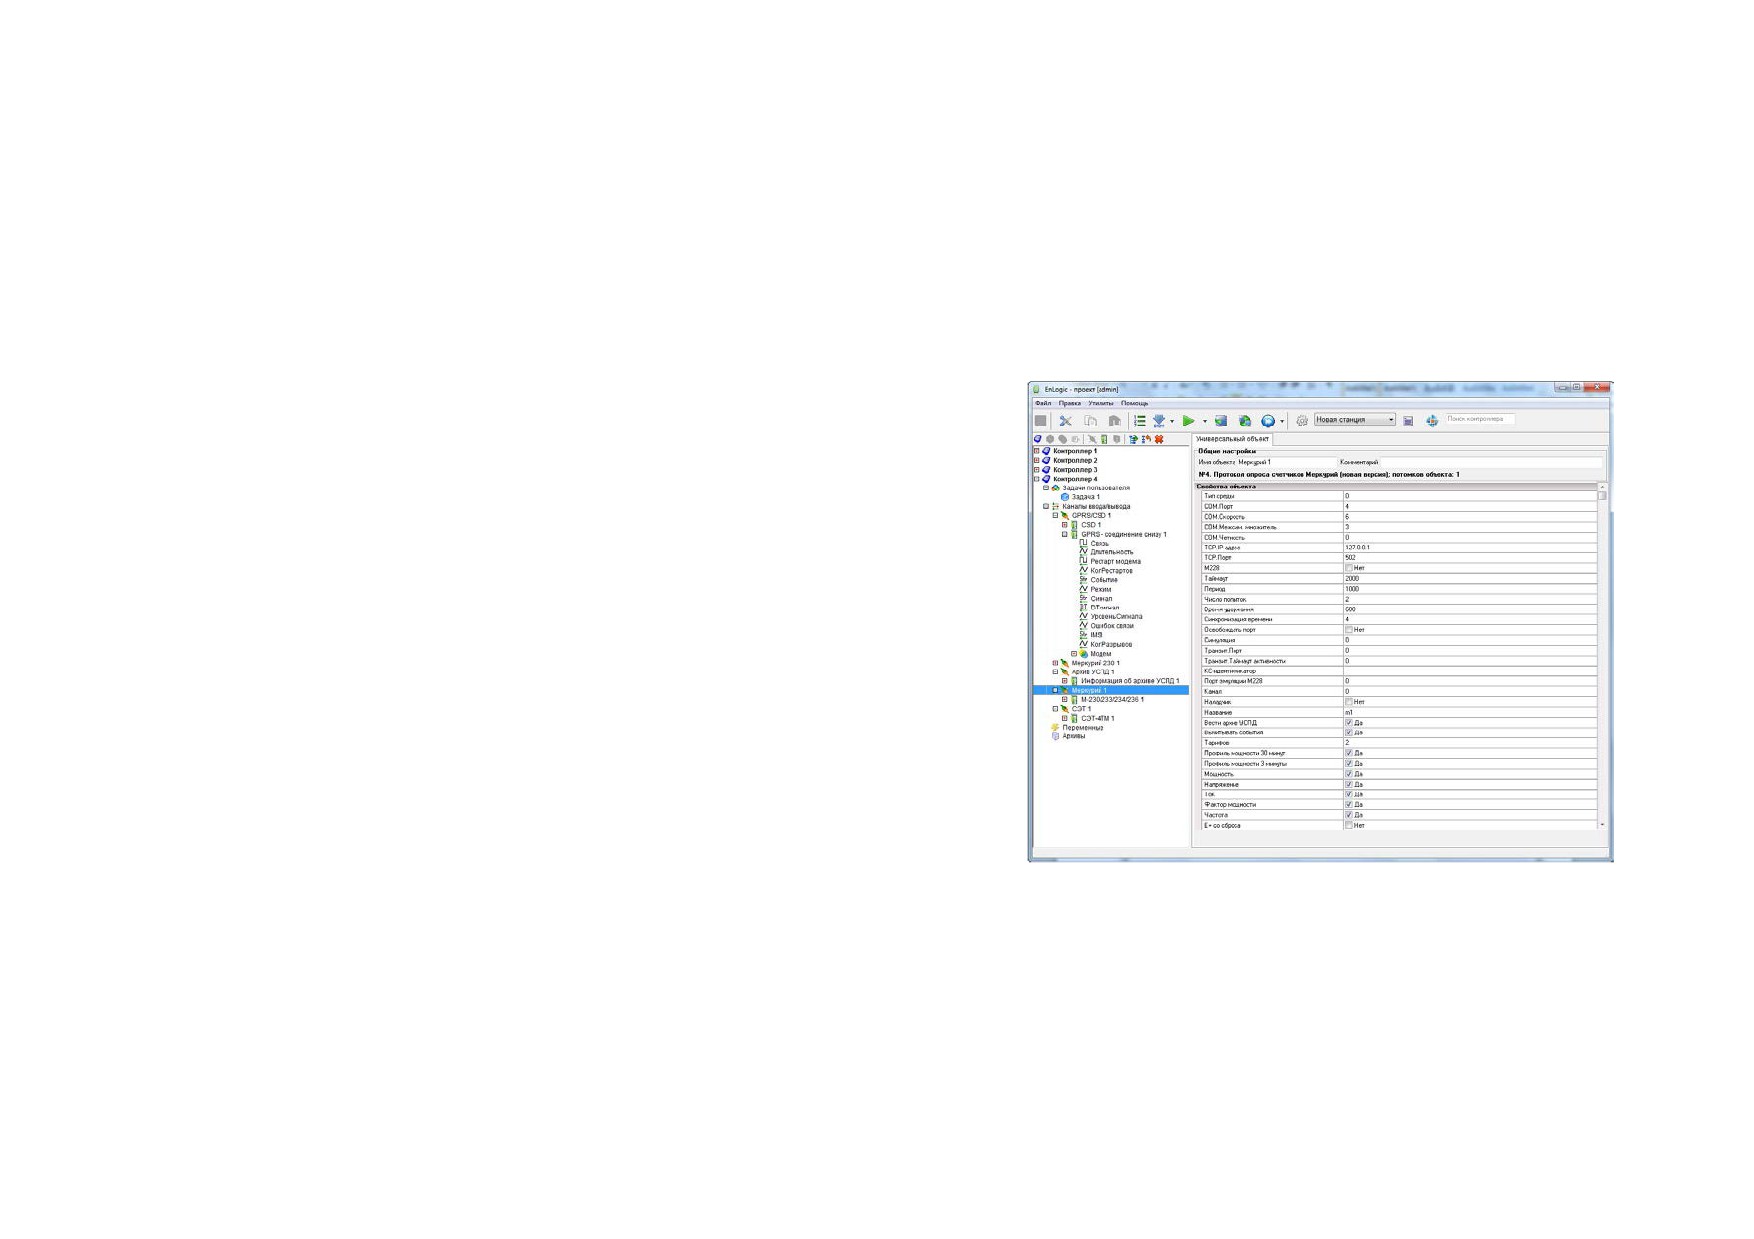Click the add controller icon above tree

1038,439
